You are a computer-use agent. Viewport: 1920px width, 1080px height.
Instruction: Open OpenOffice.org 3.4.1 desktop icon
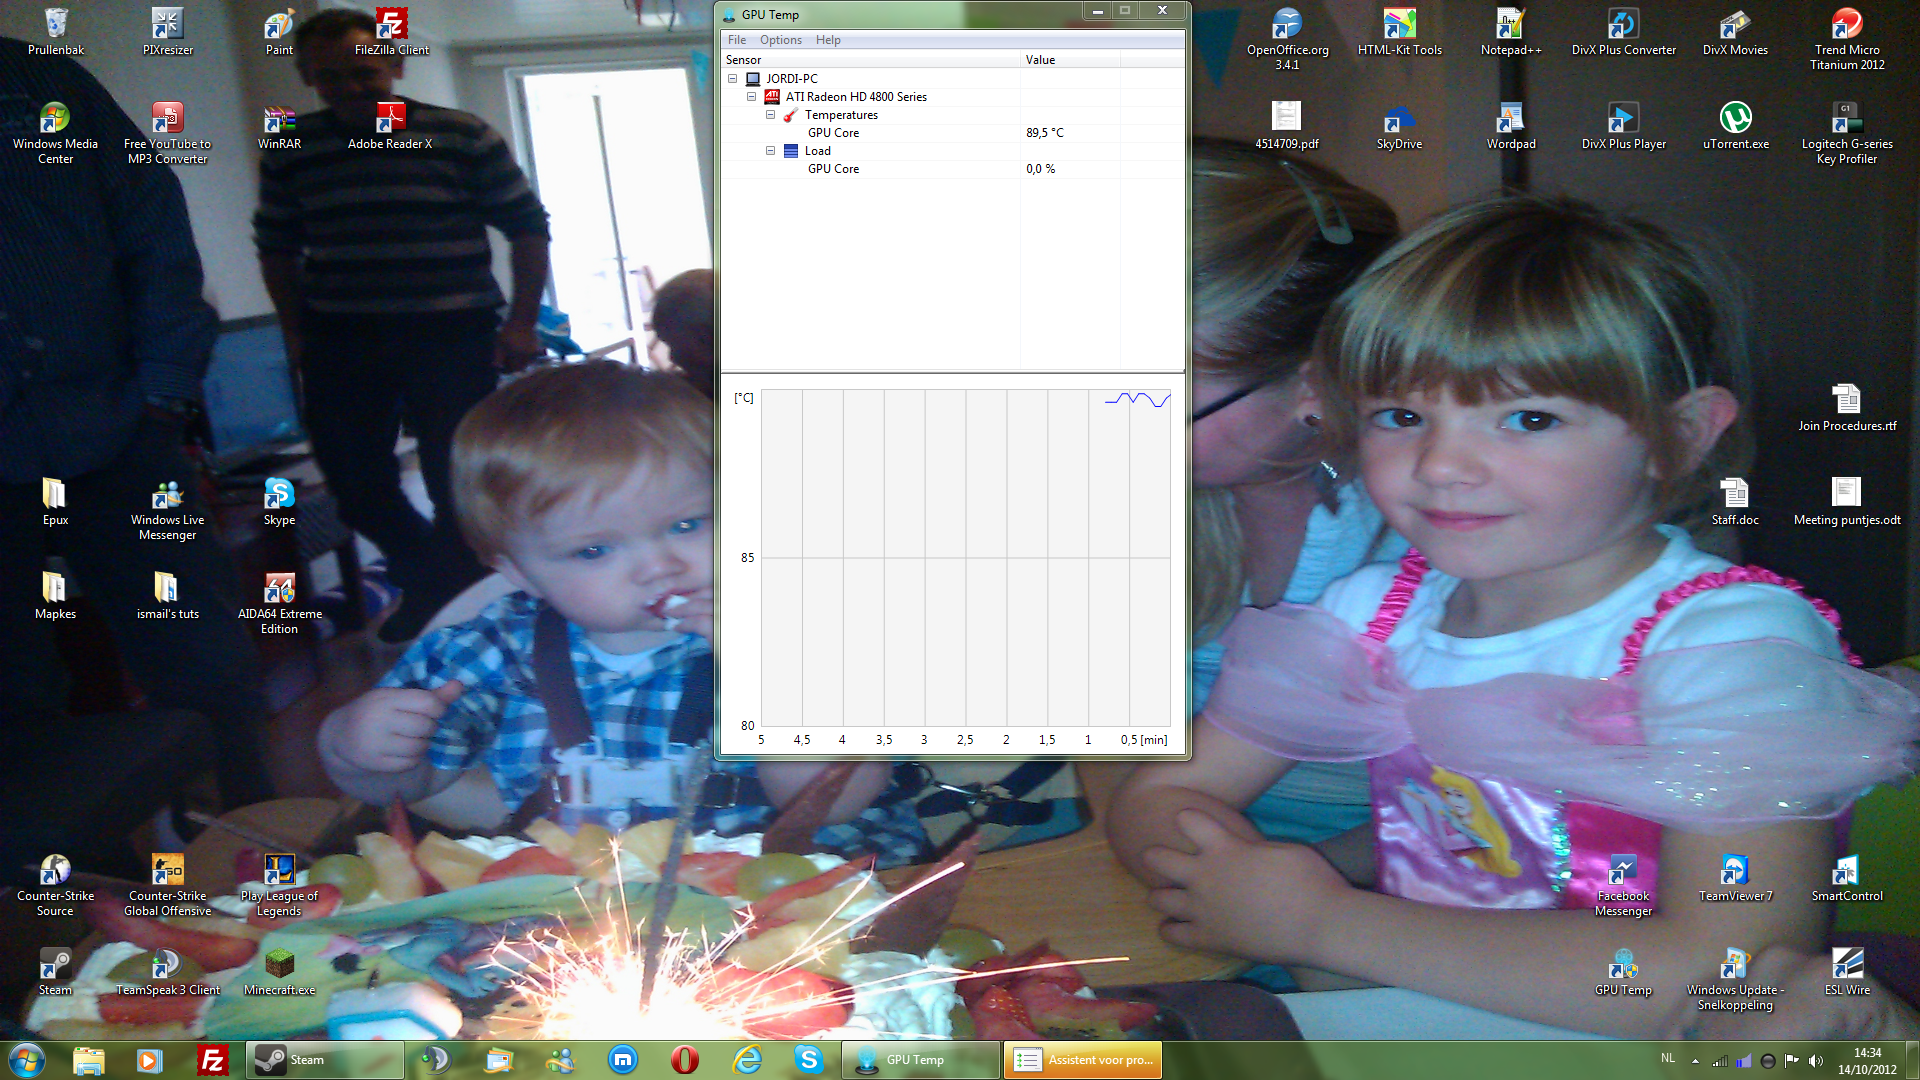tap(1287, 38)
